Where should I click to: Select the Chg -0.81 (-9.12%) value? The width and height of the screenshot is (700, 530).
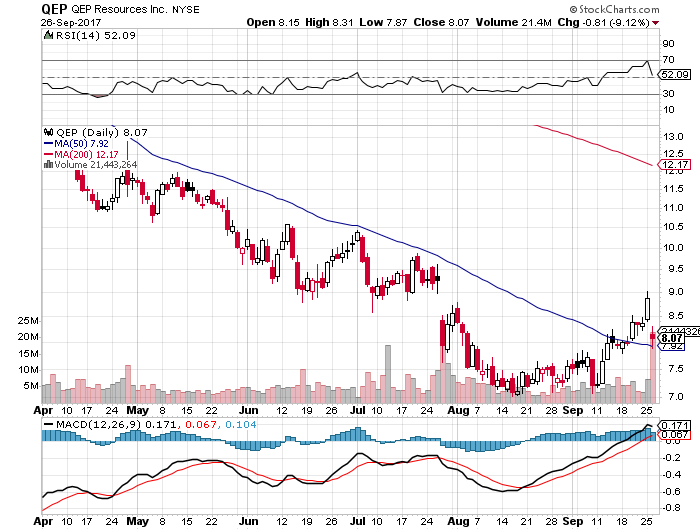(645, 20)
